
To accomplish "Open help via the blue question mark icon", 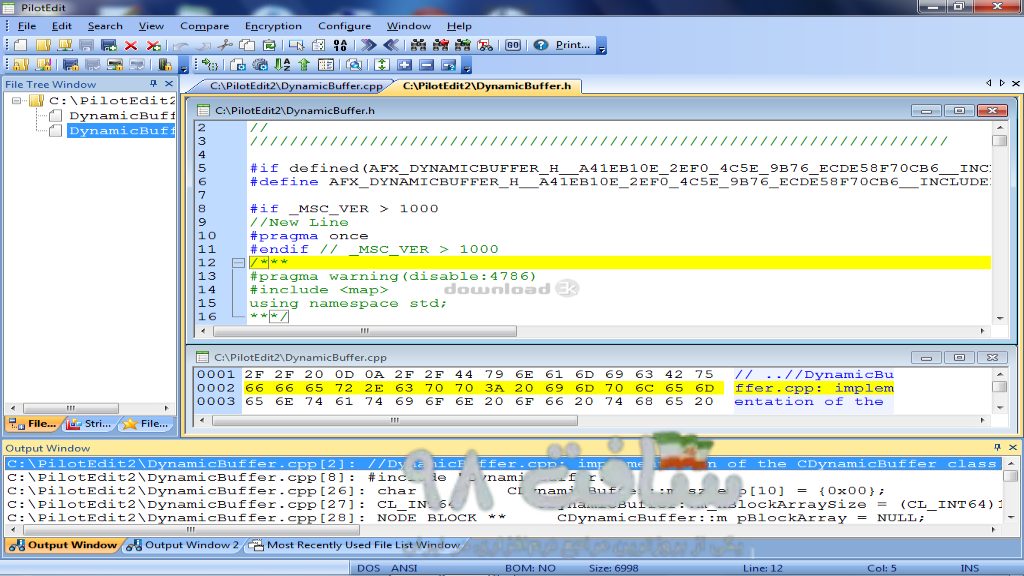I will pos(541,45).
